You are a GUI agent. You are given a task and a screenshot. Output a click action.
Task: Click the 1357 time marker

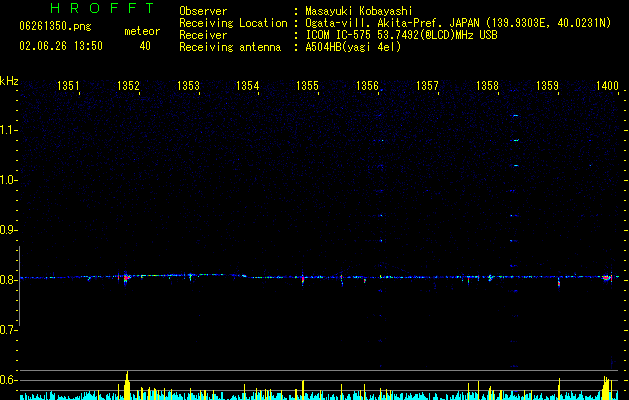(x=427, y=86)
